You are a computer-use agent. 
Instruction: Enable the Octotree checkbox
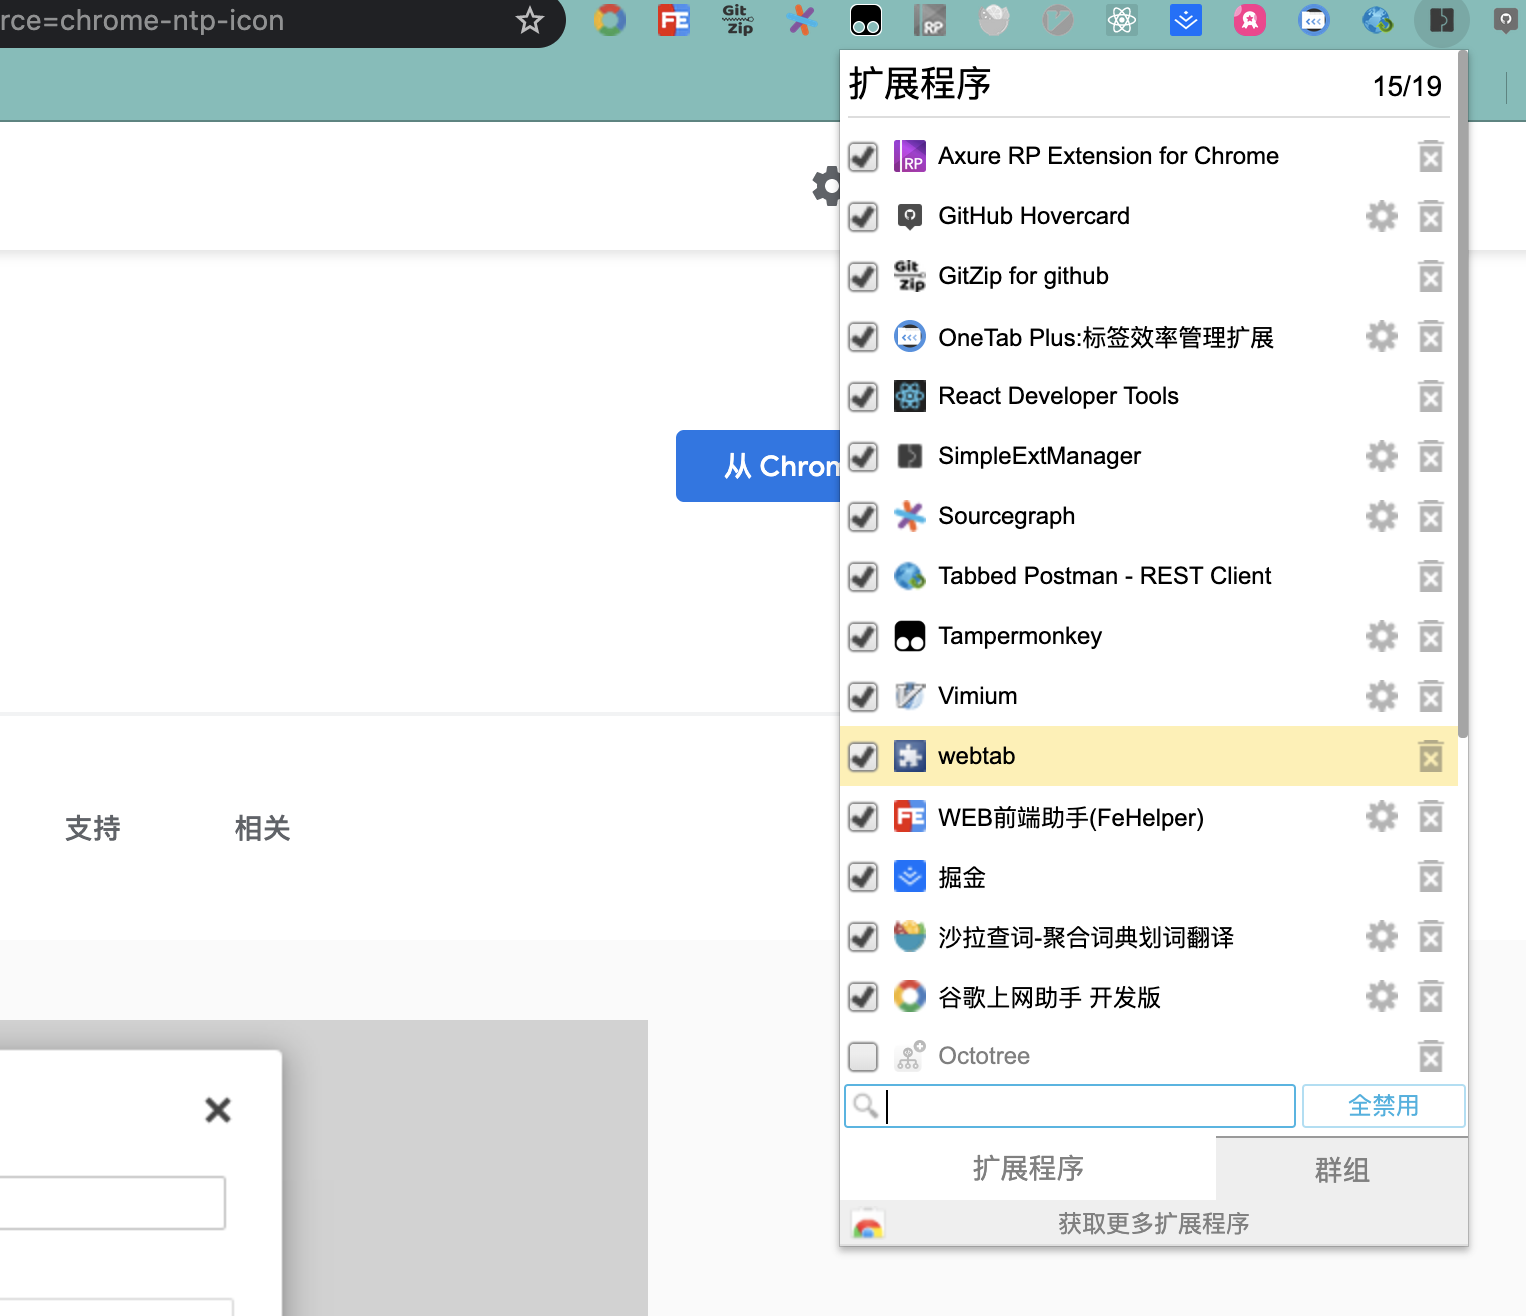tap(863, 1056)
